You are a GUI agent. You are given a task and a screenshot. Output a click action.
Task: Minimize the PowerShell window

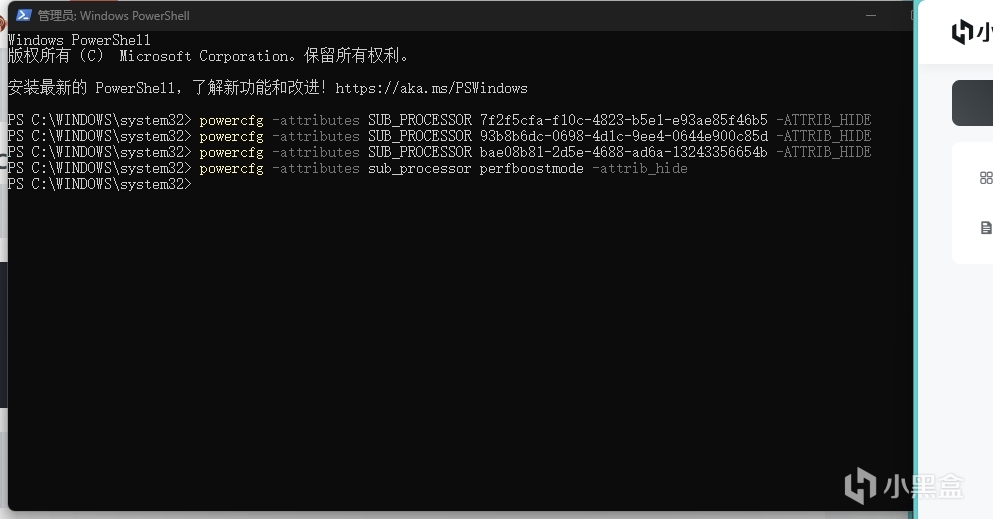coord(871,15)
